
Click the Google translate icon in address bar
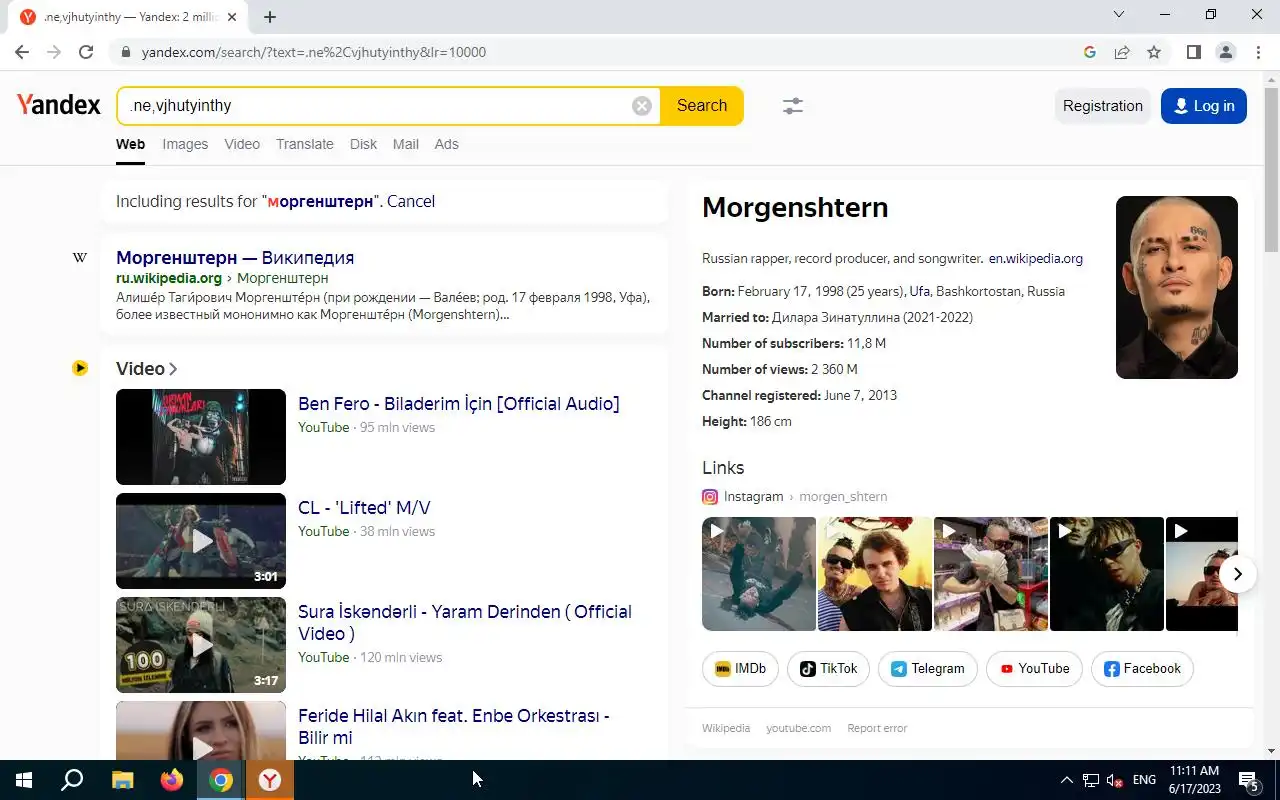[x=1090, y=52]
